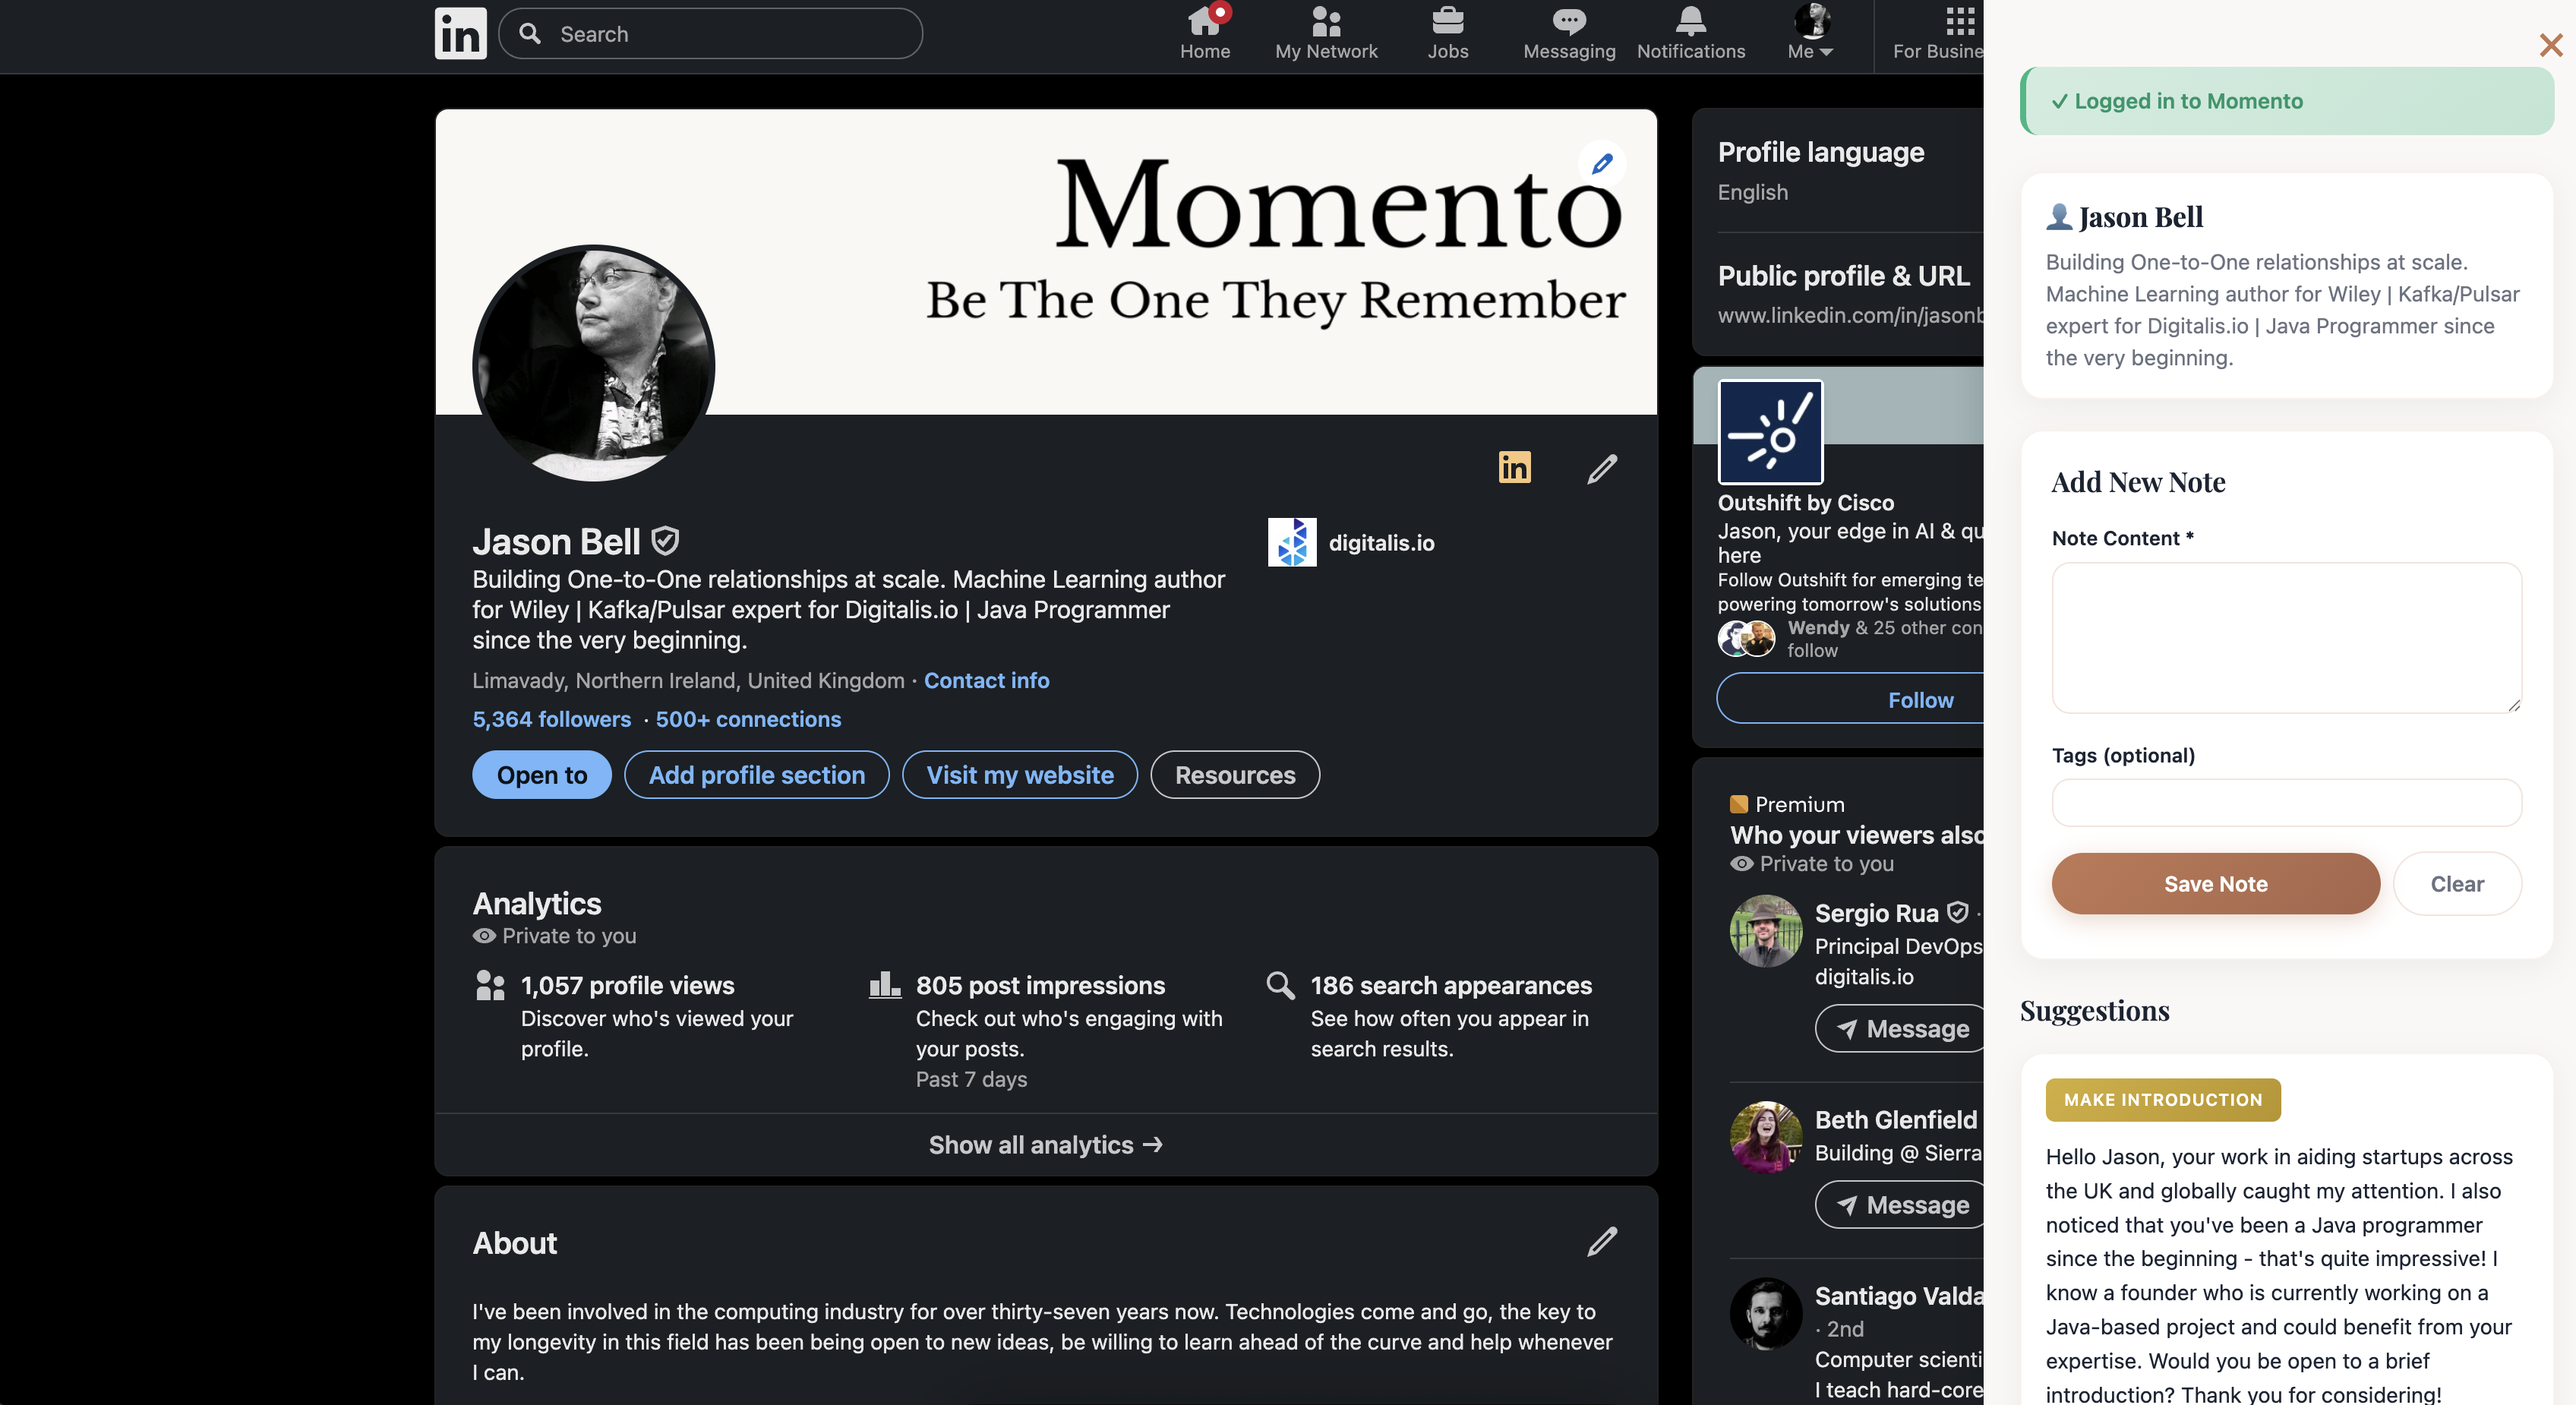Click the Resources button
Image resolution: width=2576 pixels, height=1405 pixels.
tap(1234, 775)
